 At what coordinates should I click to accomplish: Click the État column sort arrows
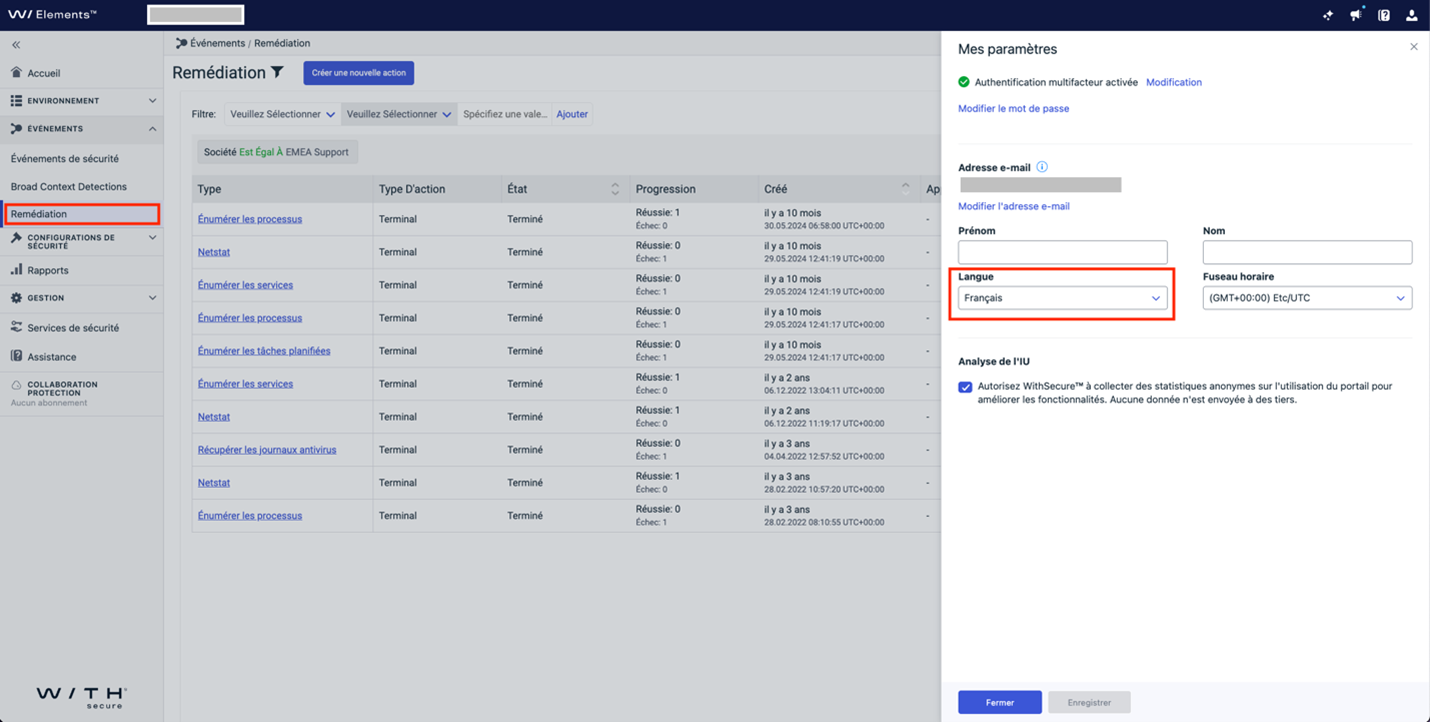click(615, 189)
